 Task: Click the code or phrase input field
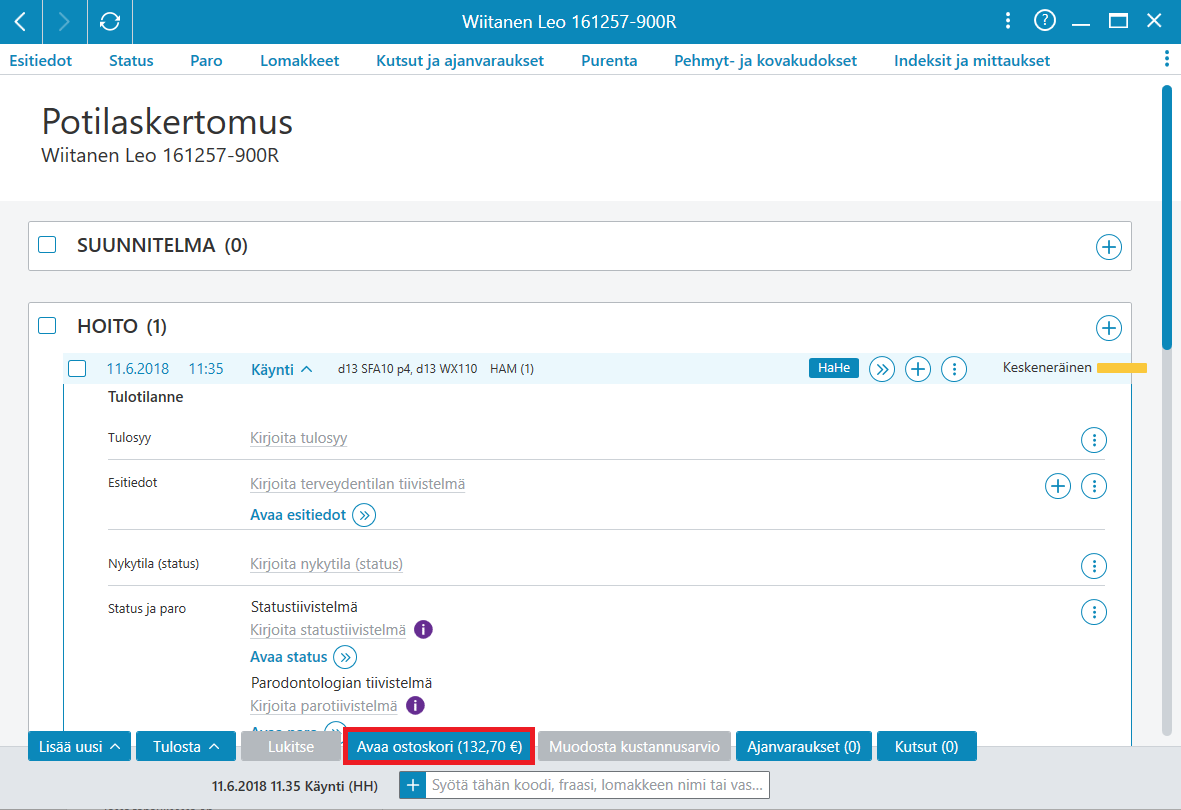pos(598,785)
